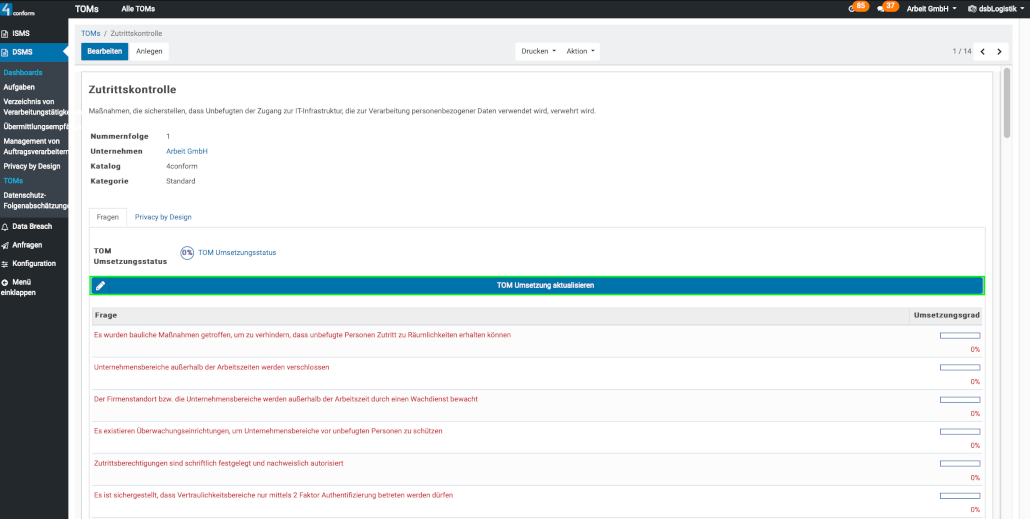Click TOM Umsetzung aktualisieren button

tap(537, 286)
